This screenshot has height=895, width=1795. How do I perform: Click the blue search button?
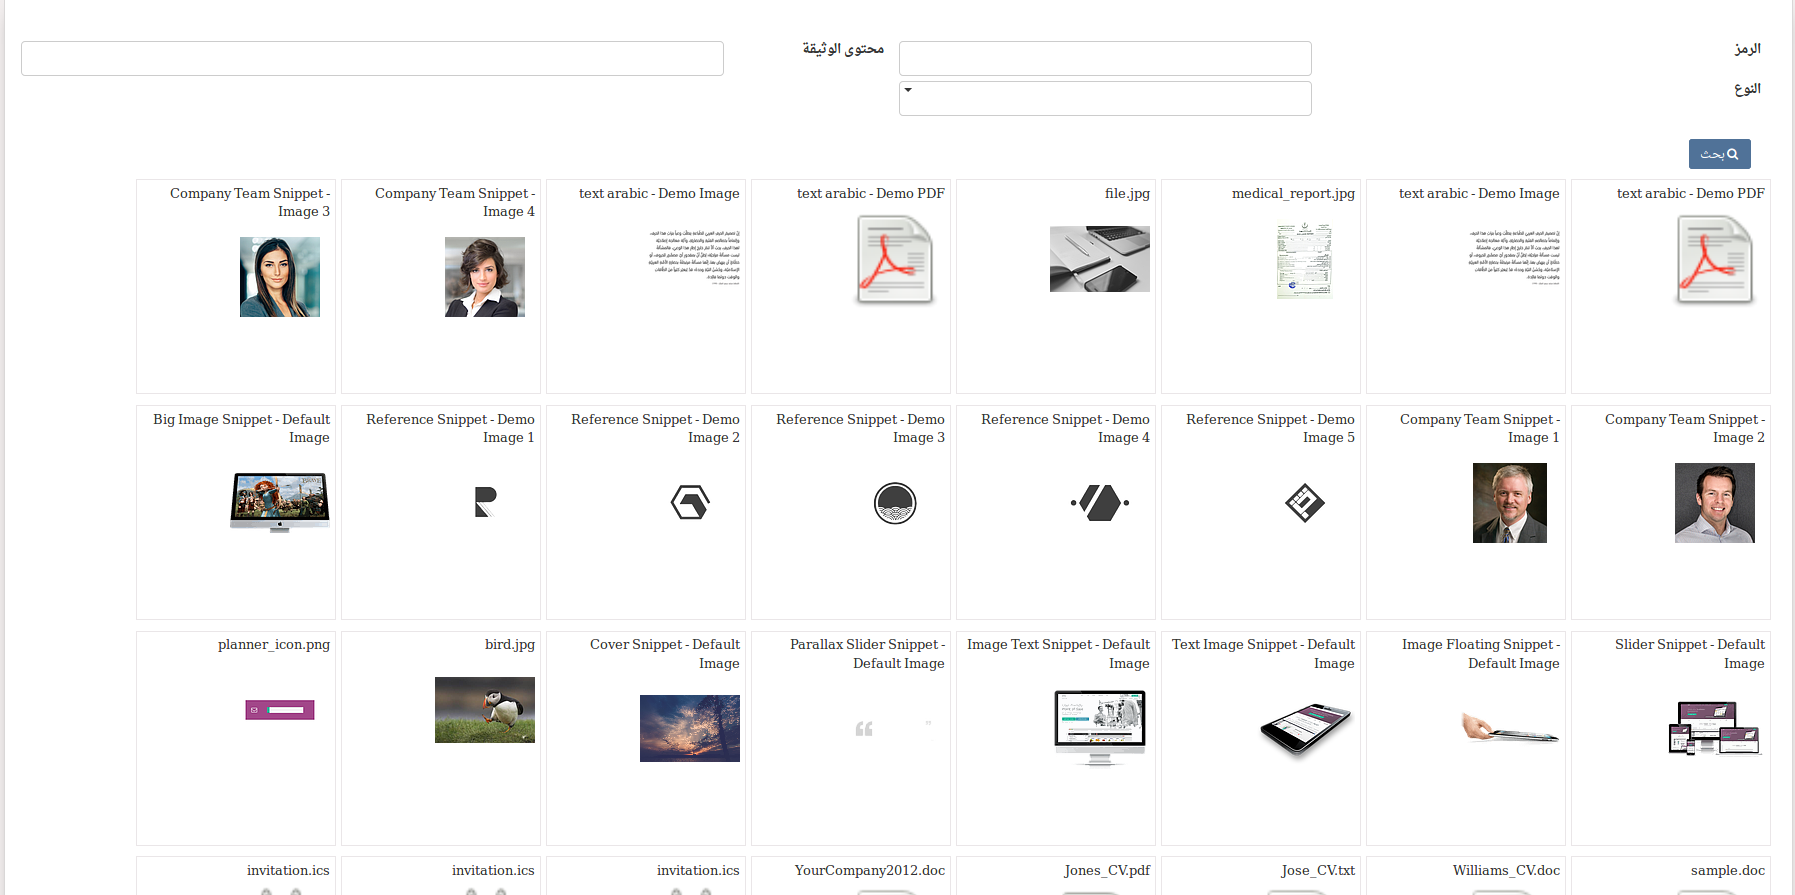click(x=1719, y=154)
